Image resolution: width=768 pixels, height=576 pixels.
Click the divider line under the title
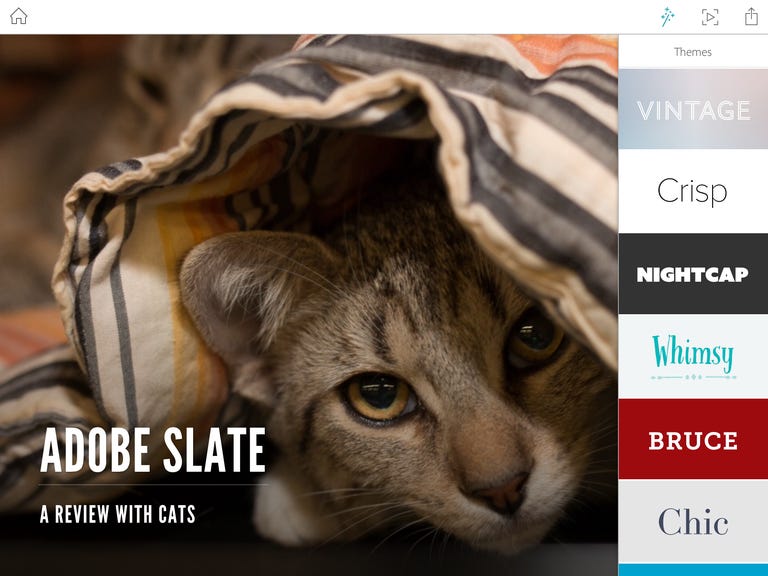pyautogui.click(x=153, y=485)
